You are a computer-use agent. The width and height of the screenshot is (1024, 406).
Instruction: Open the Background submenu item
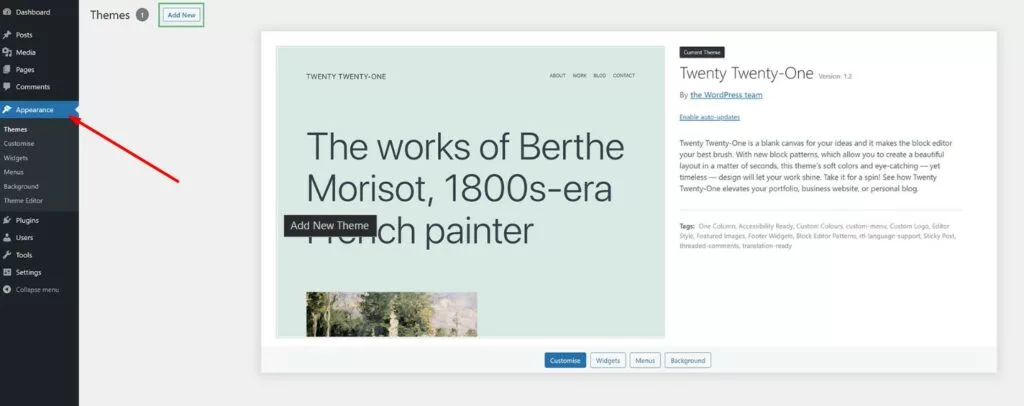point(21,187)
